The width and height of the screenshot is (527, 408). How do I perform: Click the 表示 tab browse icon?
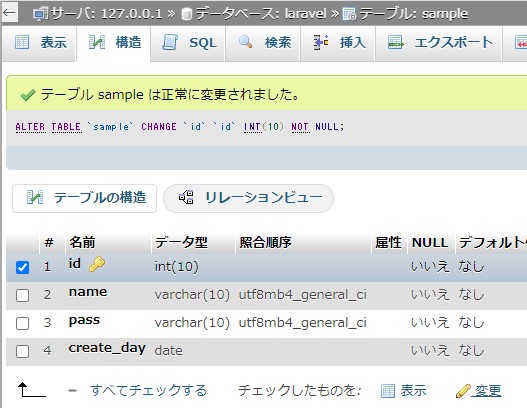coord(22,42)
